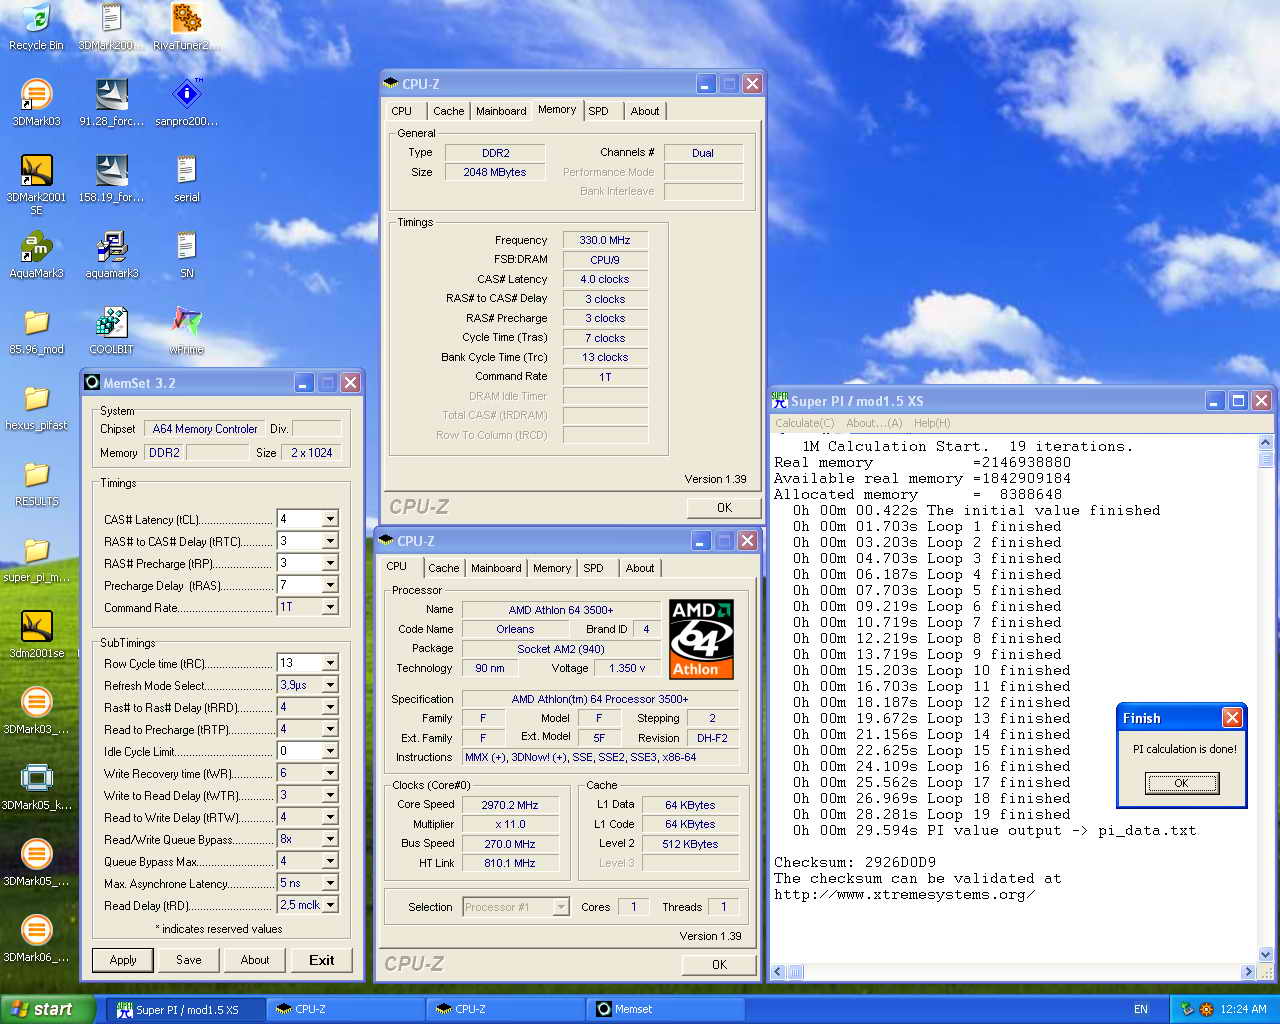Launch wPrime from the desktop

186,331
